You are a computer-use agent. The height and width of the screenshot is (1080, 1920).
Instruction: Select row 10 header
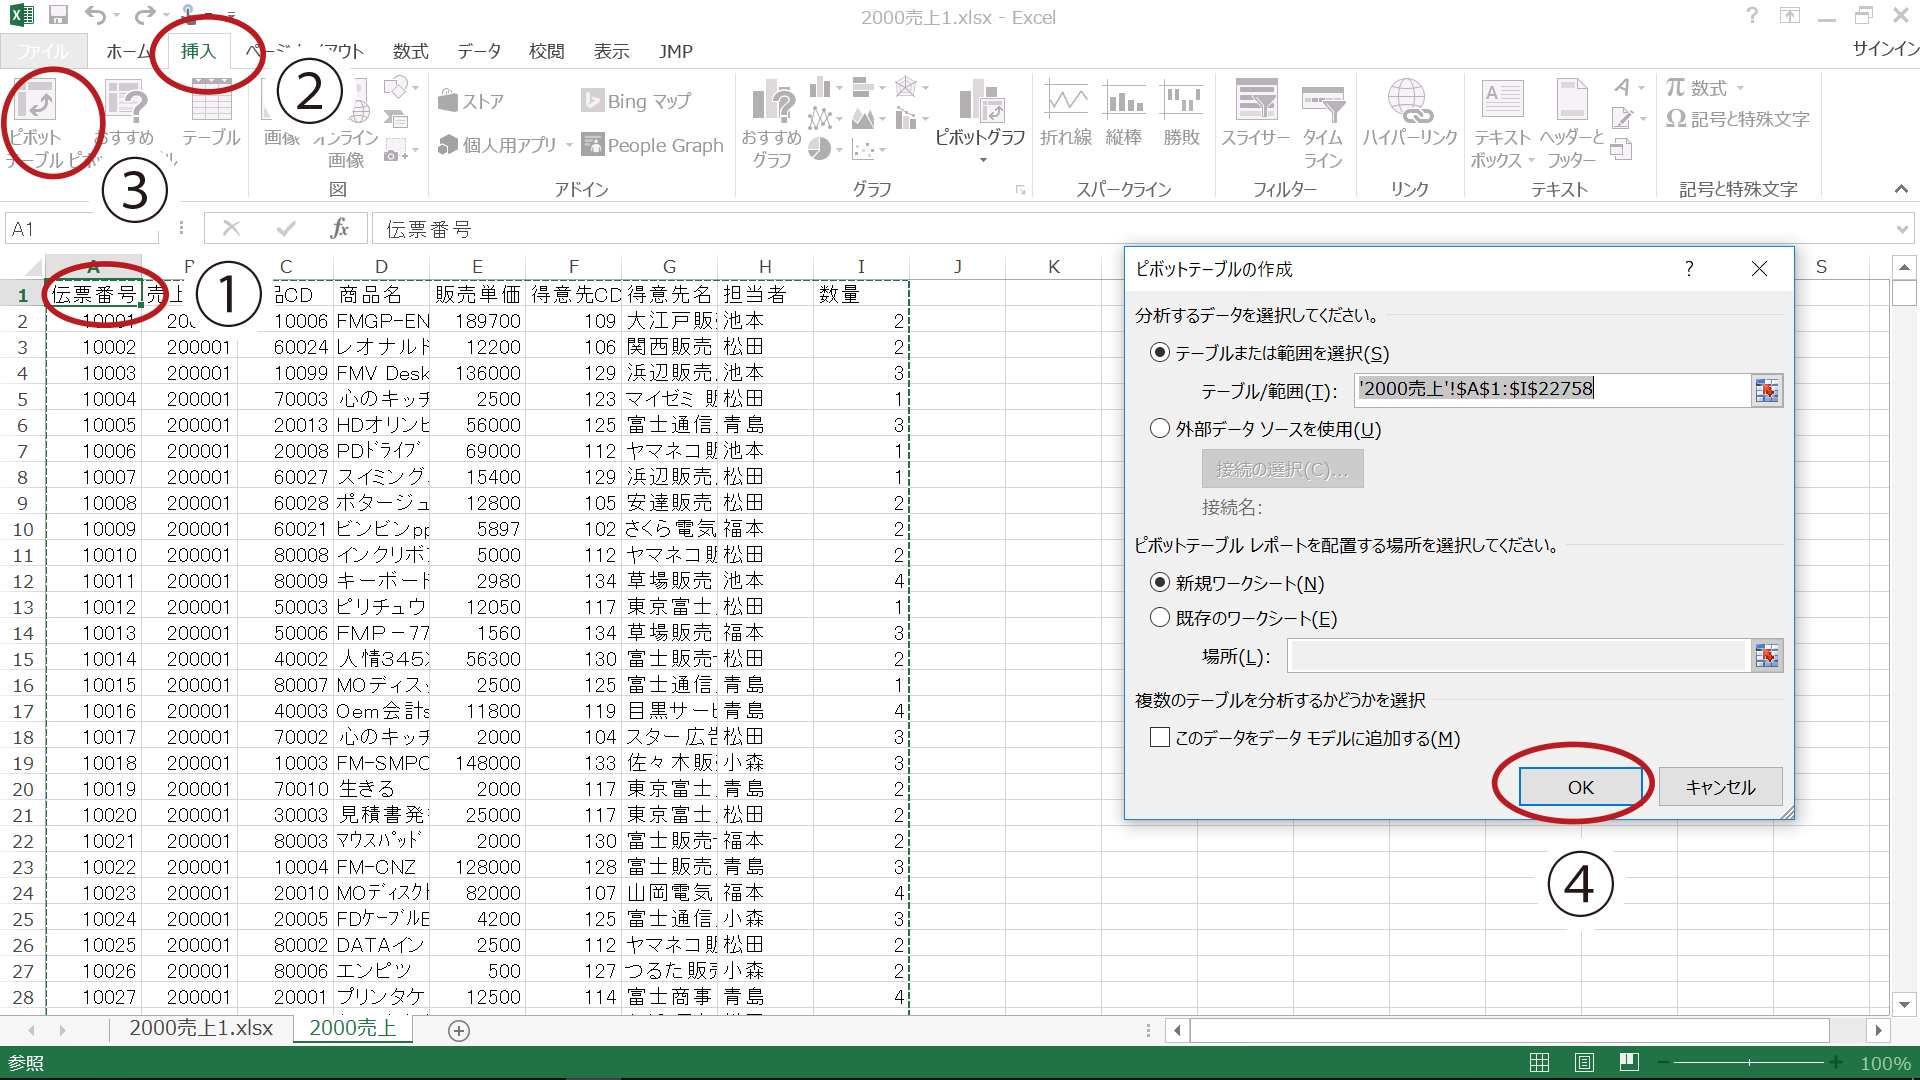pos(22,529)
